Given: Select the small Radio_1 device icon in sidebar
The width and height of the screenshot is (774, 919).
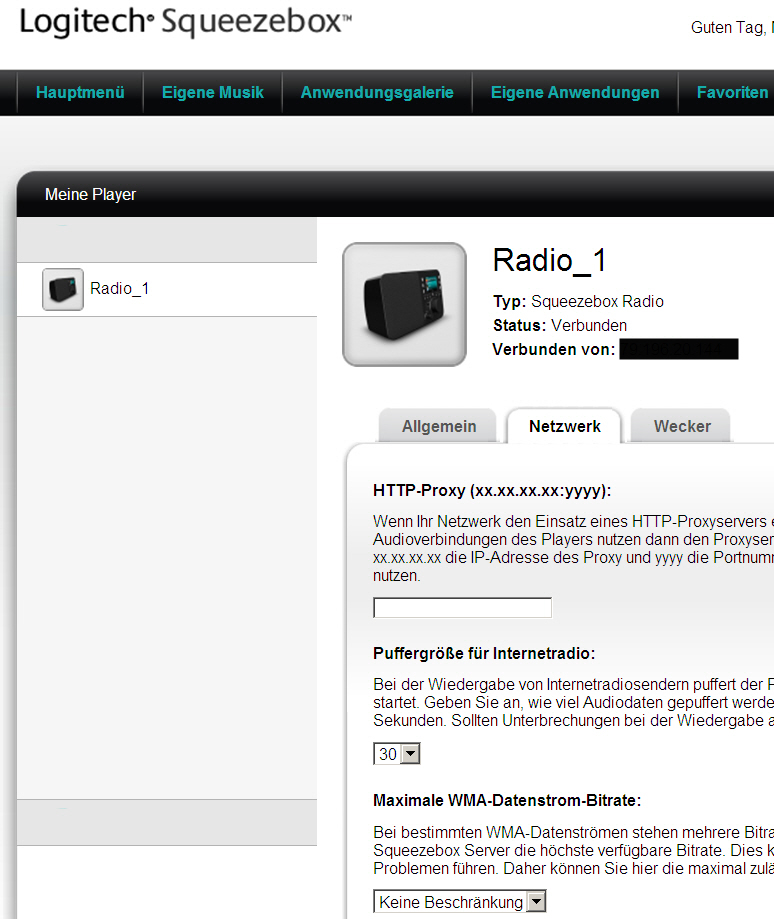Looking at the screenshot, I should pos(63,289).
